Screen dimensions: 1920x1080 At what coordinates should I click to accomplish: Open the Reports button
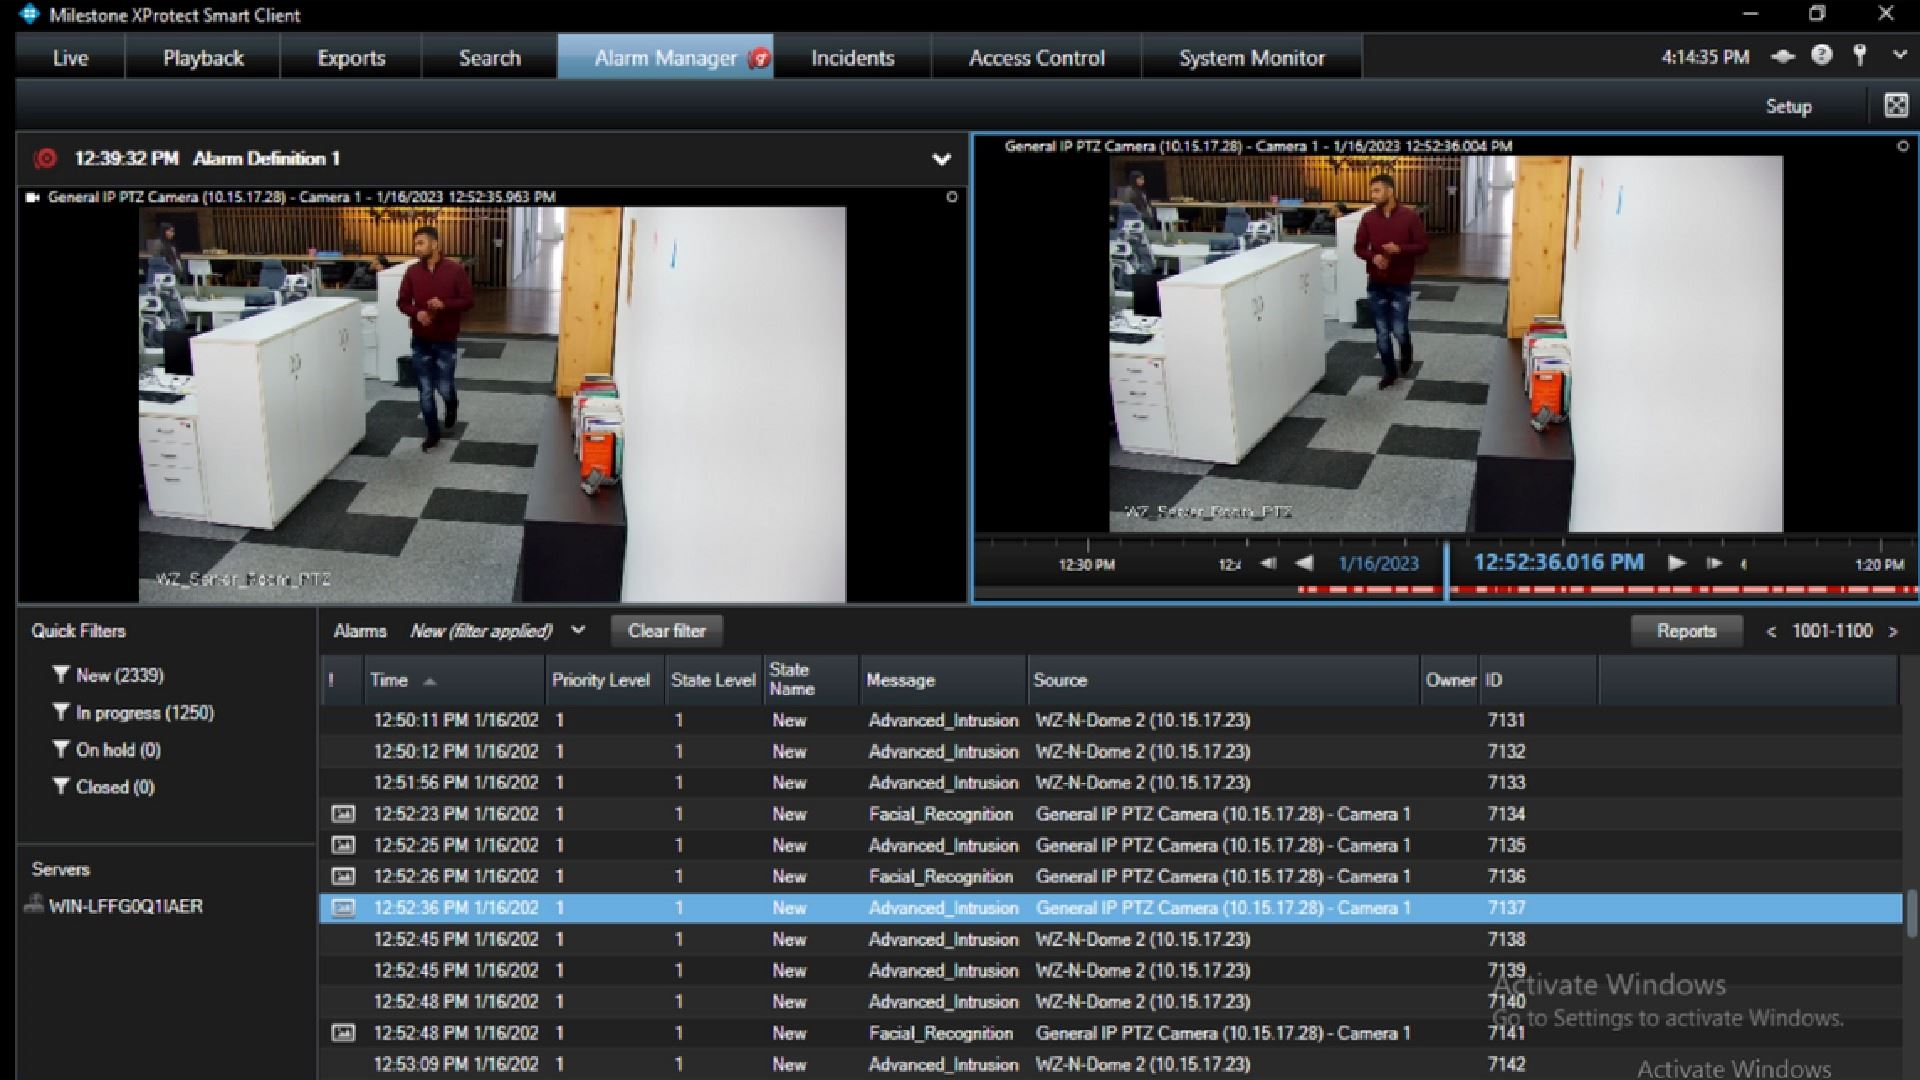click(1686, 631)
